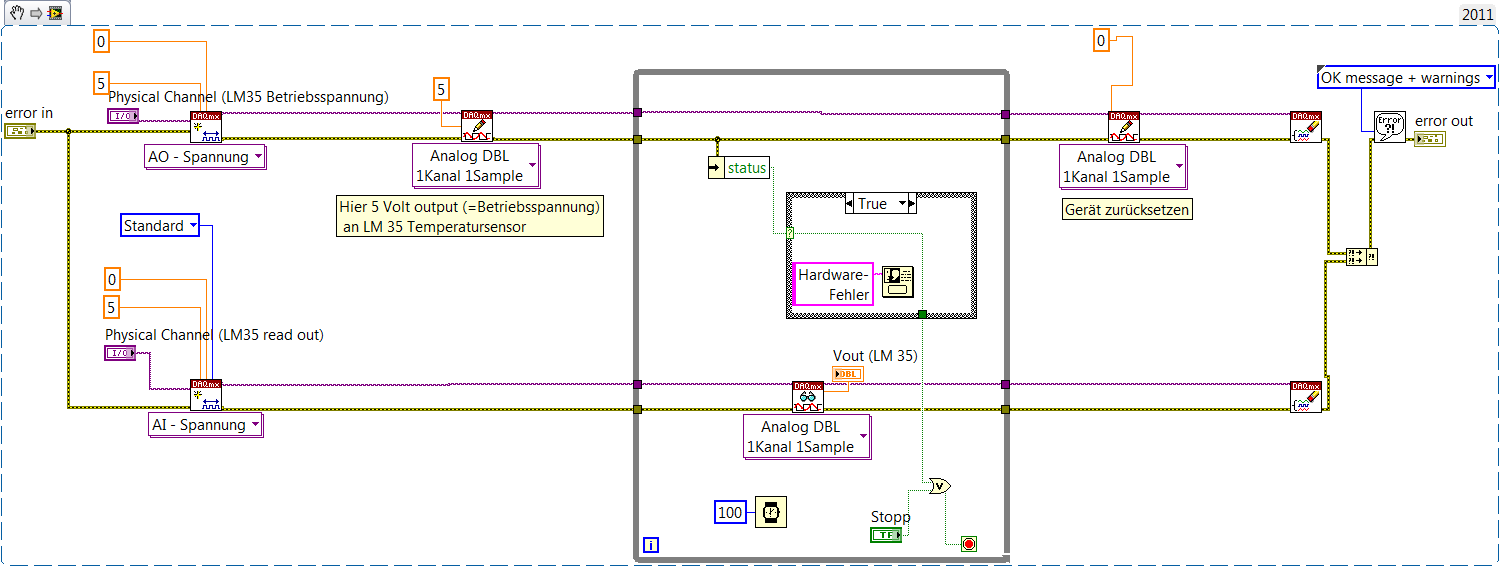Select the Merge Errors node
This screenshot has width=1500, height=567.
[1362, 257]
